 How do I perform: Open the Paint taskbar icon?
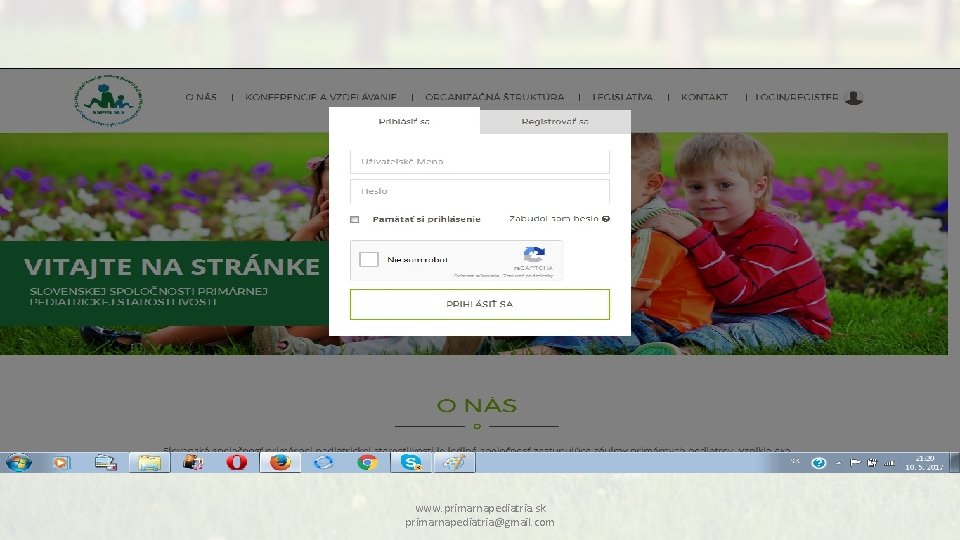click(x=454, y=462)
